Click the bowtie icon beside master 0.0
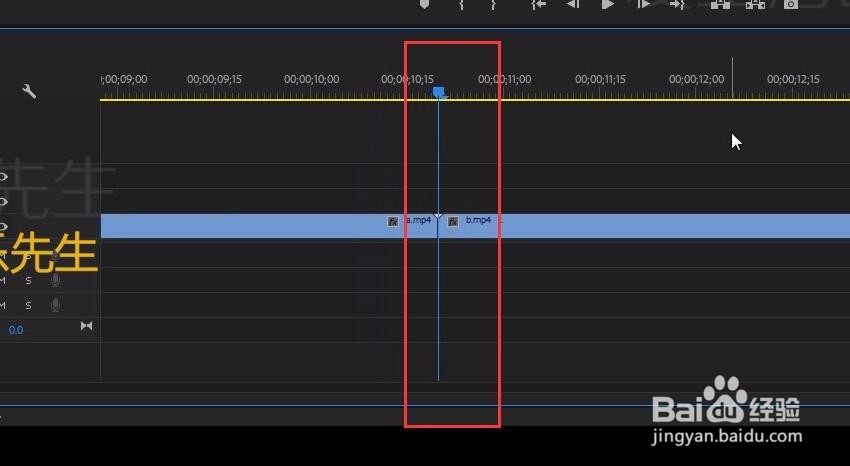850x466 pixels. [x=86, y=326]
